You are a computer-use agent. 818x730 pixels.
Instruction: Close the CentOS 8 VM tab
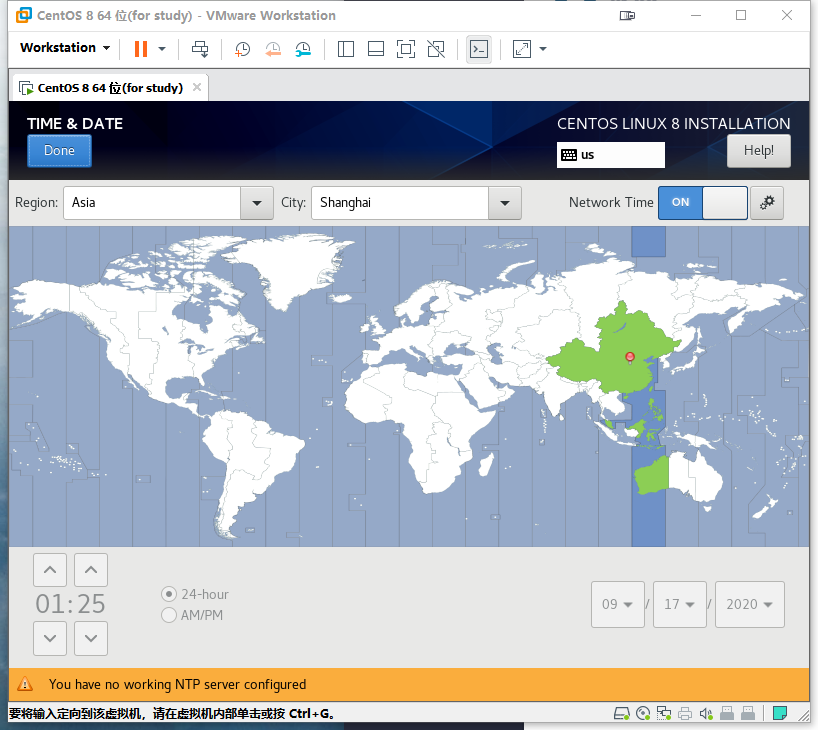pos(197,87)
